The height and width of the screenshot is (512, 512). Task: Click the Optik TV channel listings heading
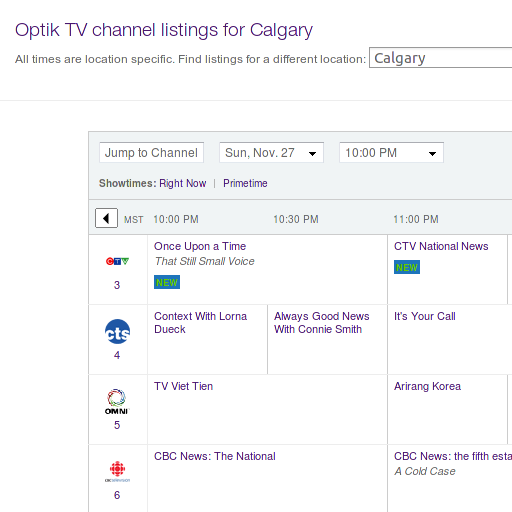coord(164,30)
